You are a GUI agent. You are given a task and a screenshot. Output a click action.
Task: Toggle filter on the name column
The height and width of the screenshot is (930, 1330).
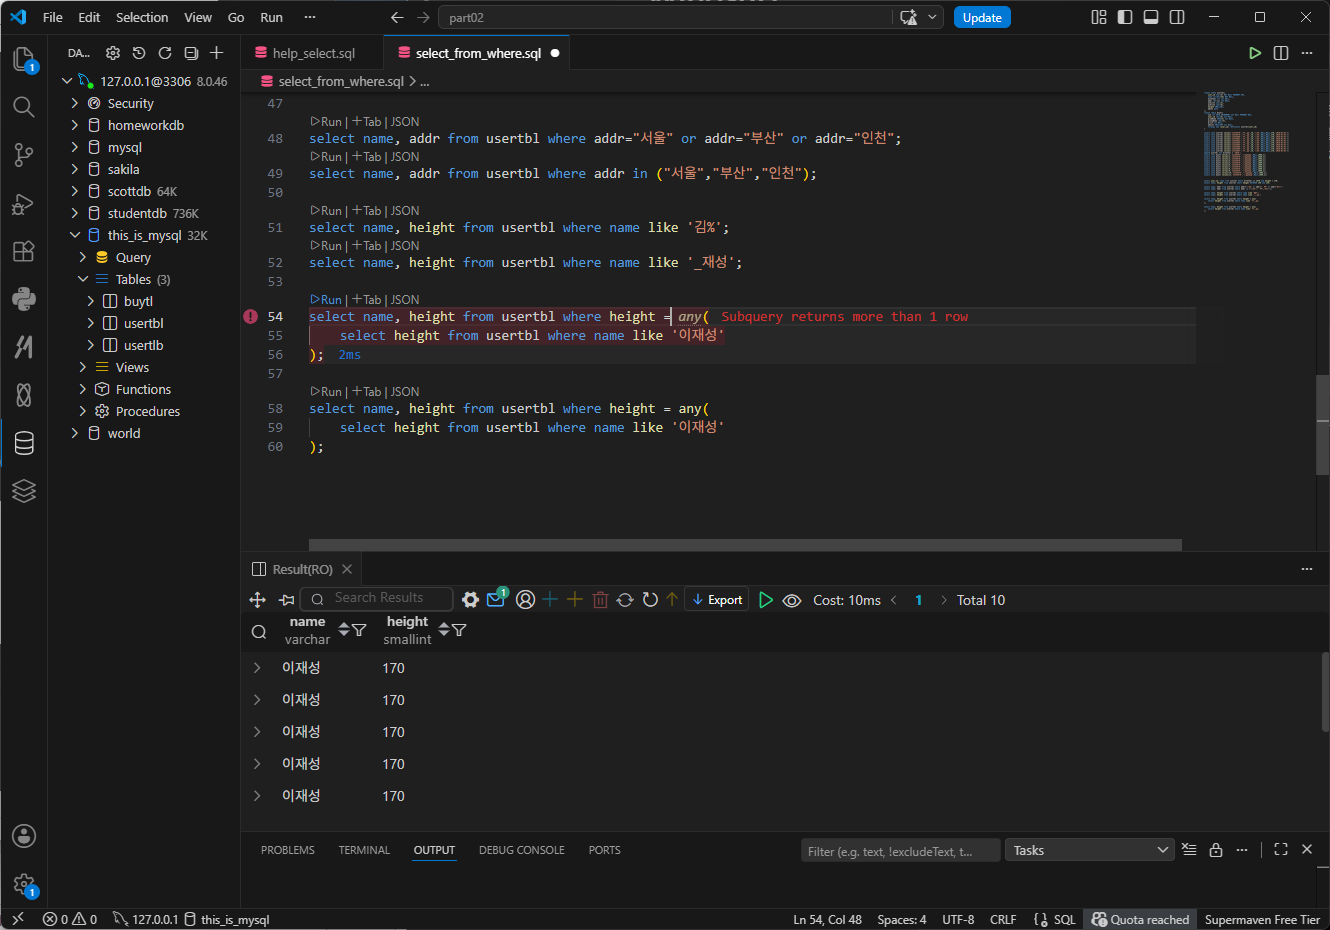coord(359,630)
